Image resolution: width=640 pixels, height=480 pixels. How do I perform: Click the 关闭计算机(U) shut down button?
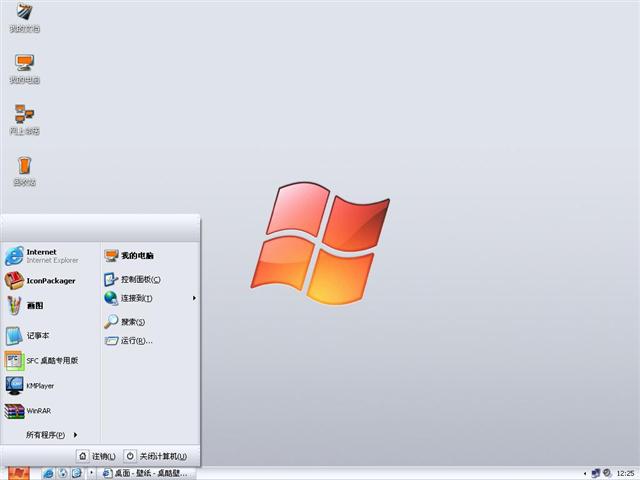point(156,456)
